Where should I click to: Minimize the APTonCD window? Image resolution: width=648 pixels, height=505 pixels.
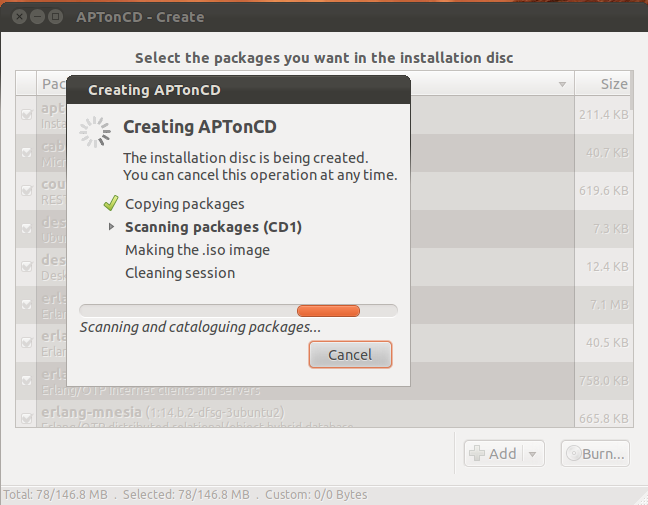pyautogui.click(x=38, y=17)
